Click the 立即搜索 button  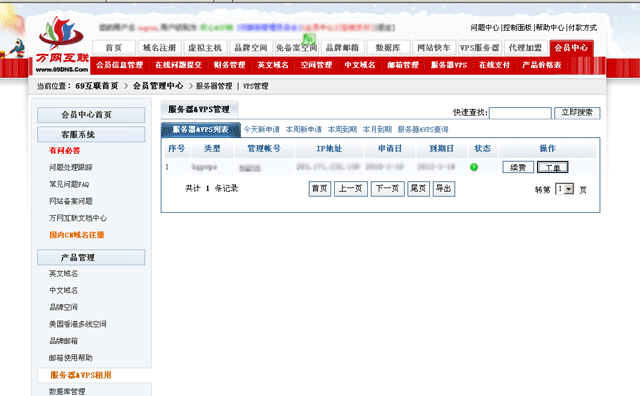pos(577,113)
